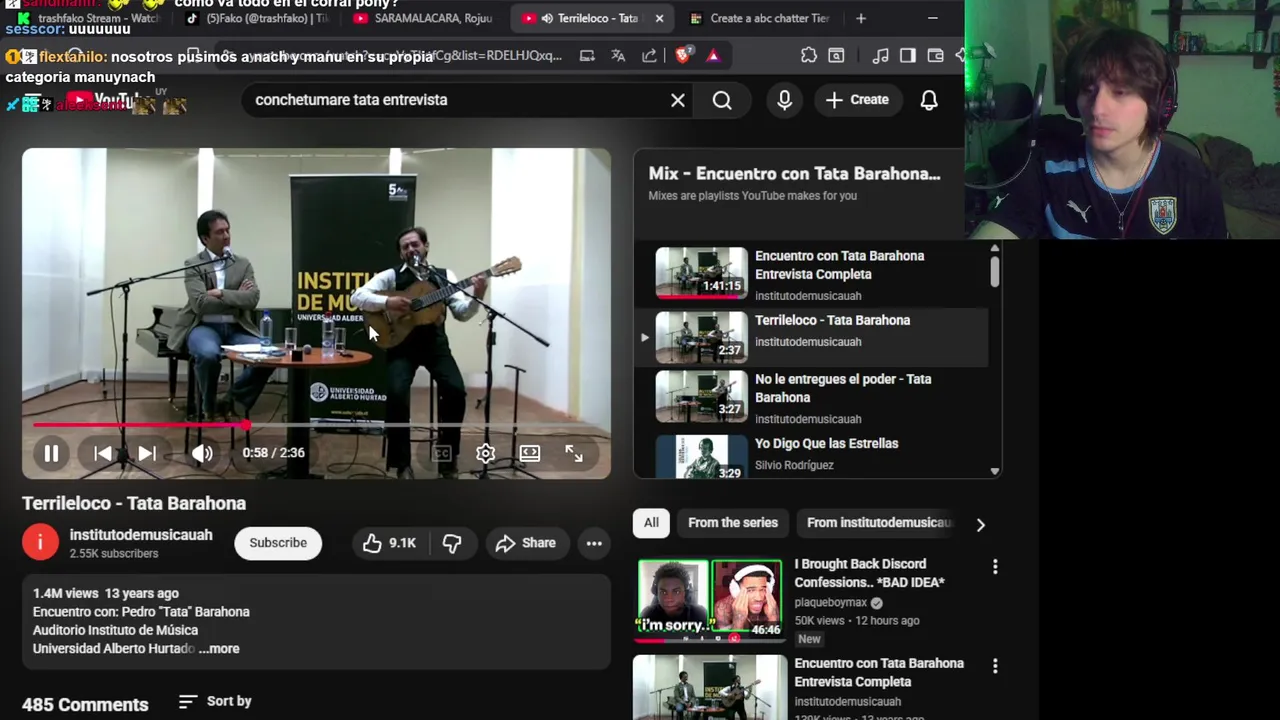The height and width of the screenshot is (720, 1280).
Task: Skip to next video in player
Action: coord(147,453)
